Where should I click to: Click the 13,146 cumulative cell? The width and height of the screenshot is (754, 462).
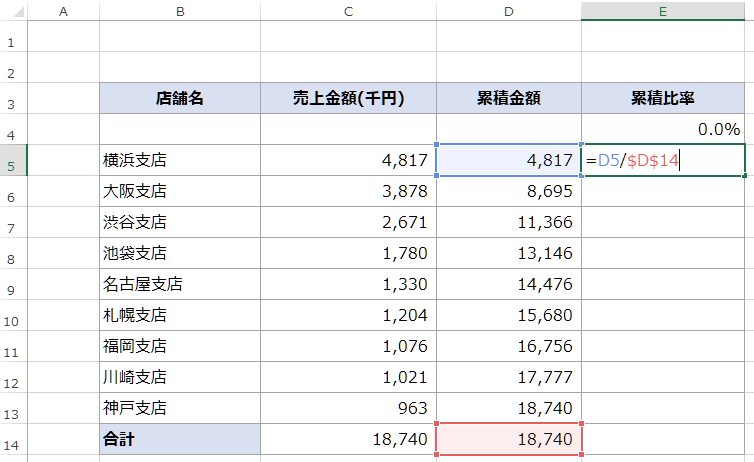[509, 253]
